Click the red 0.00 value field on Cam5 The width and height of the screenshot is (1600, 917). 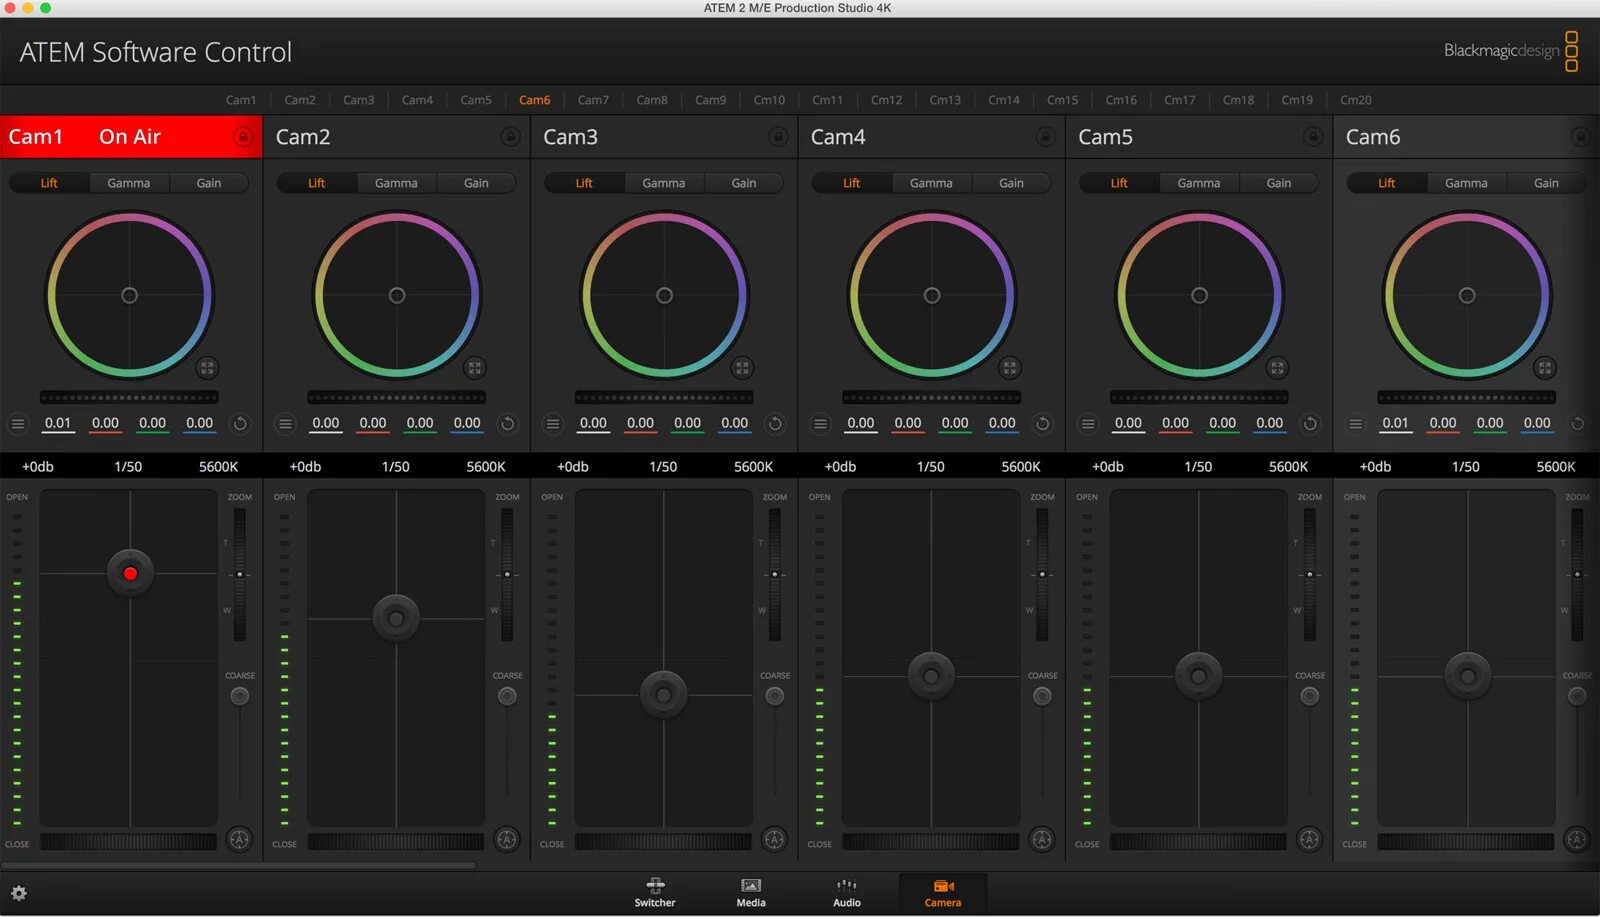click(x=1176, y=423)
